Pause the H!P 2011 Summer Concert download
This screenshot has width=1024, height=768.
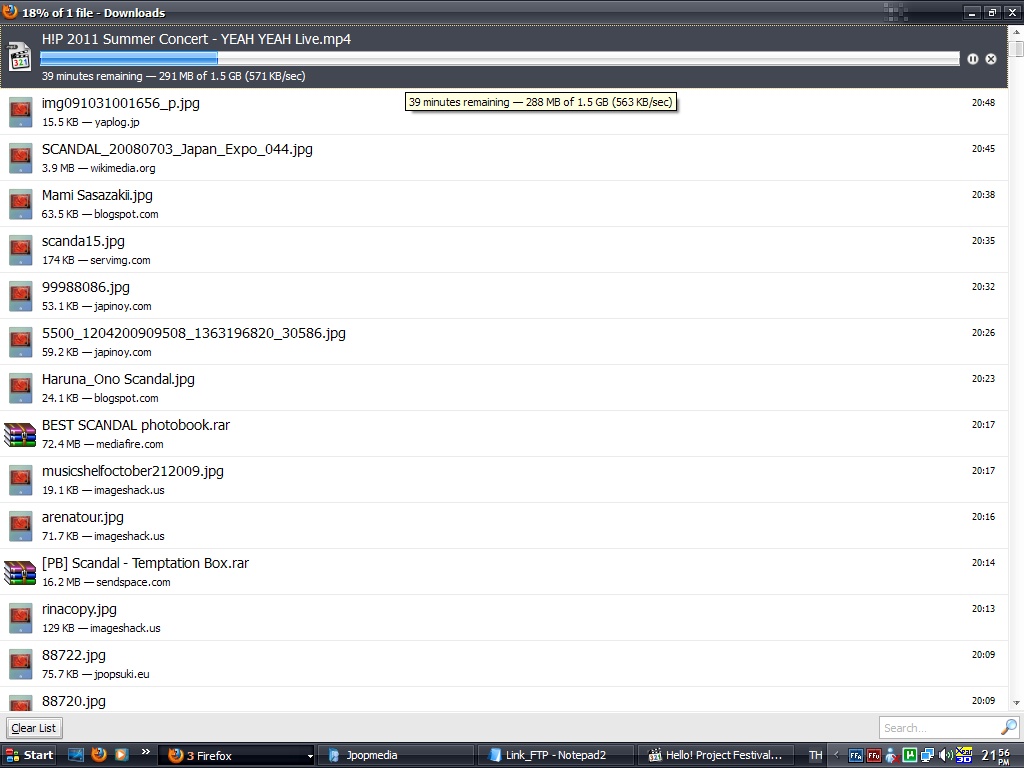click(x=972, y=59)
